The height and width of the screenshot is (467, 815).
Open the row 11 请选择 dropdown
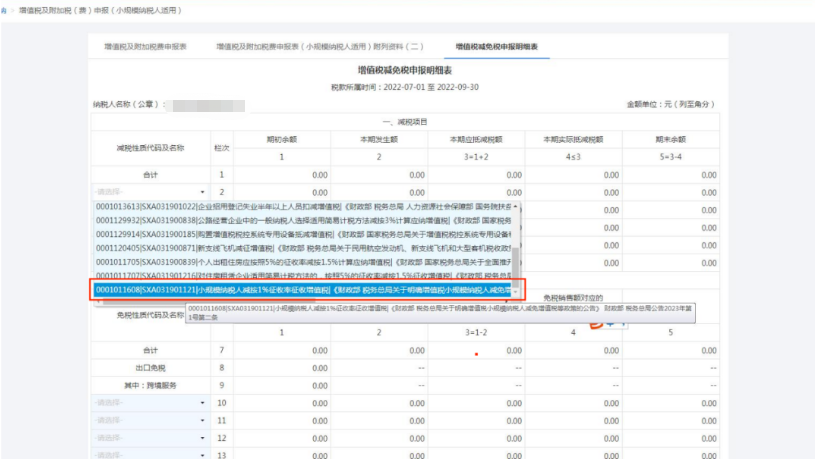point(202,421)
